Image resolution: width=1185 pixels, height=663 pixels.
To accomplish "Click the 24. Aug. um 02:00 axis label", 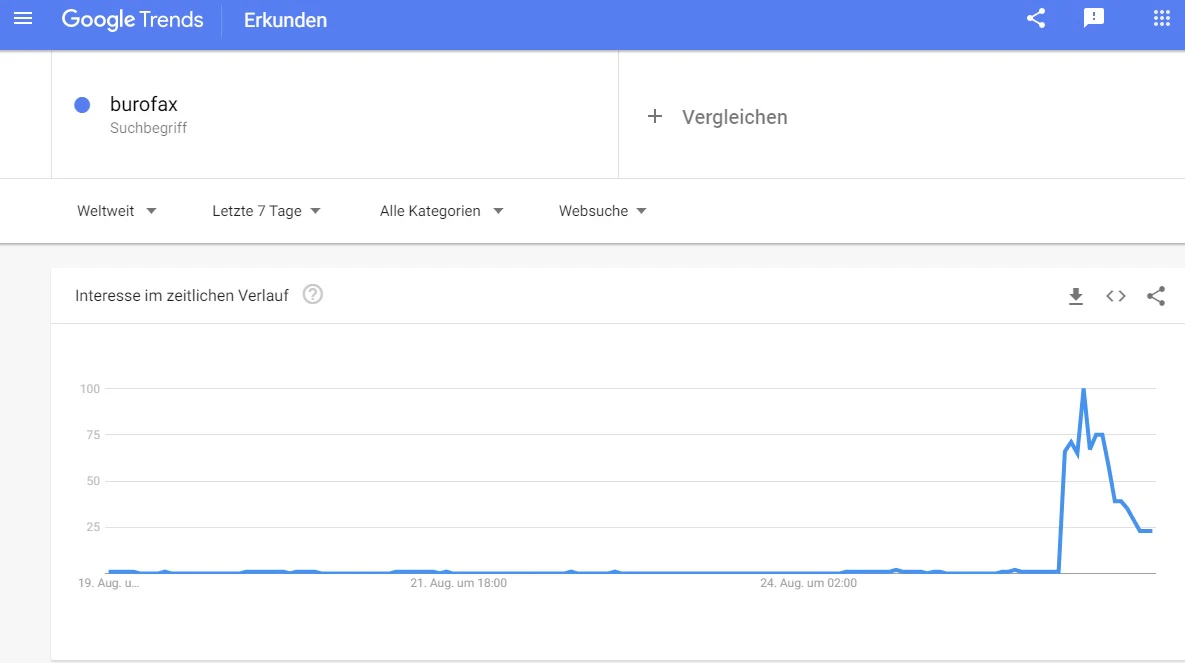I will tap(809, 583).
